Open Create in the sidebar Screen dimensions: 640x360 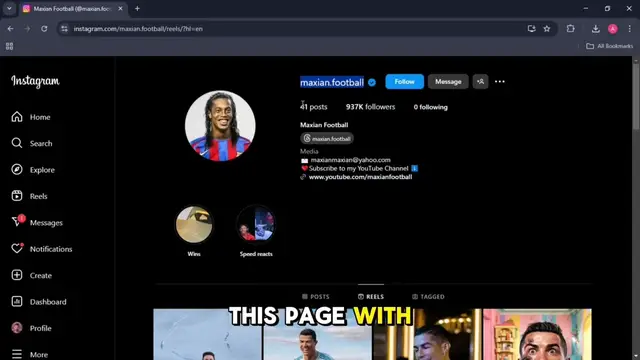[31, 276]
